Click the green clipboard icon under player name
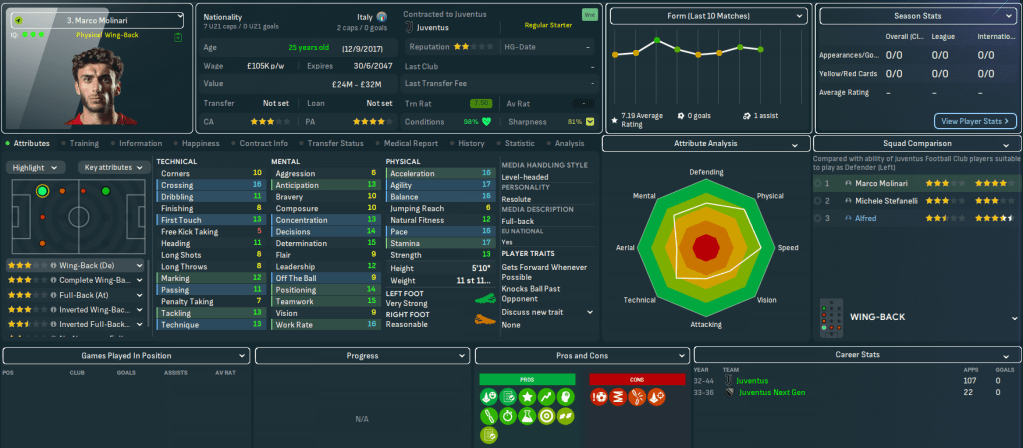Viewport: 1023px width, 448px height. 177,36
